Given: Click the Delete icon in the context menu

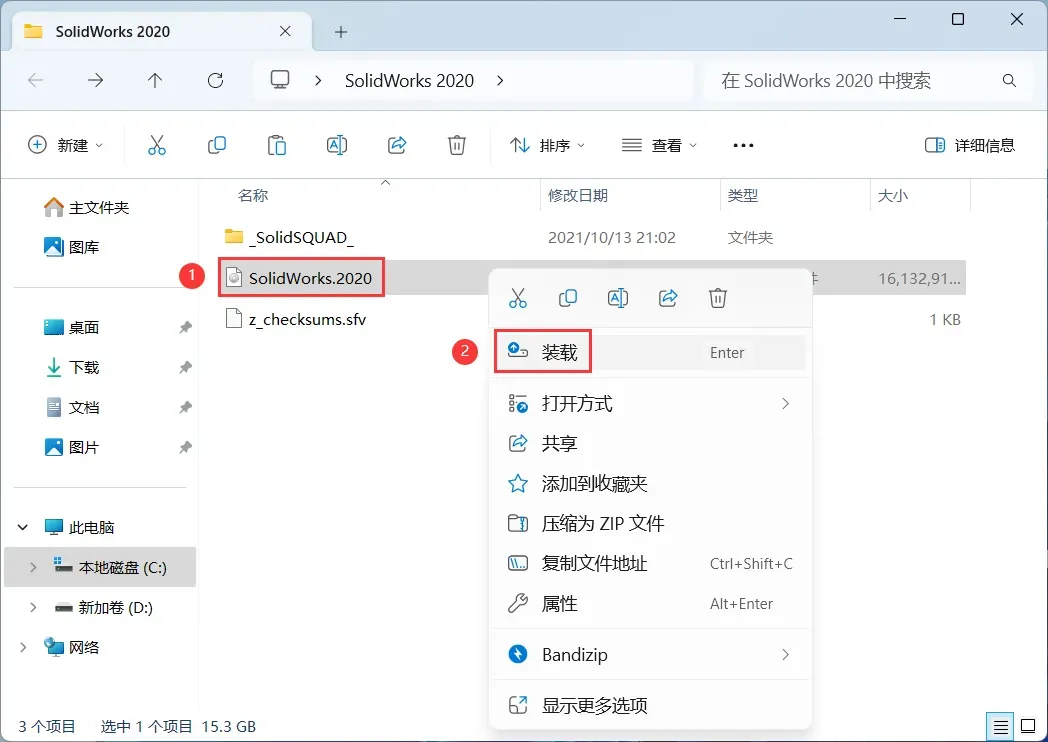Looking at the screenshot, I should [x=718, y=298].
